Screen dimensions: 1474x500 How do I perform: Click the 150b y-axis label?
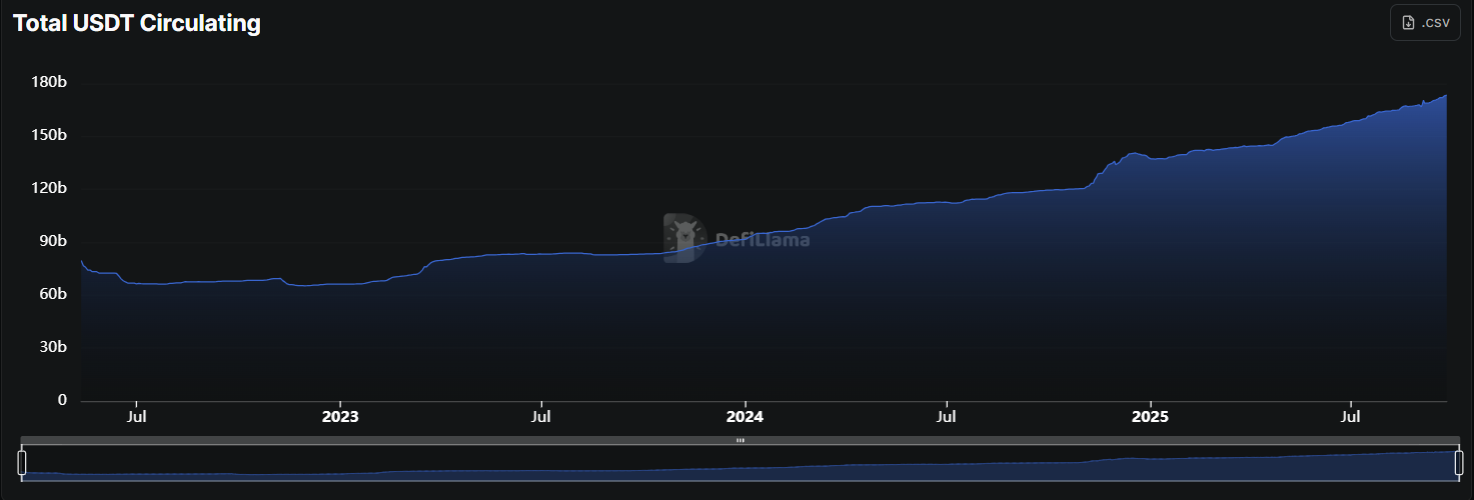(x=49, y=135)
